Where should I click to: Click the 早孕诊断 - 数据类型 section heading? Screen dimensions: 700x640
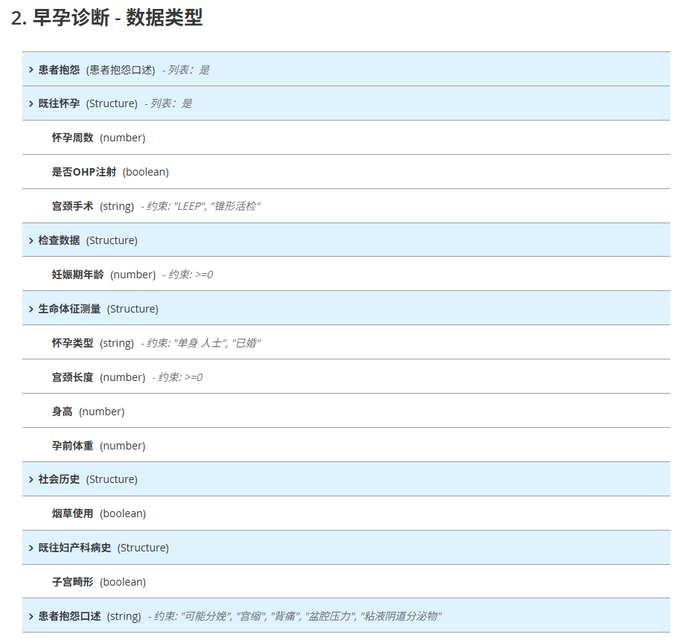coord(107,18)
